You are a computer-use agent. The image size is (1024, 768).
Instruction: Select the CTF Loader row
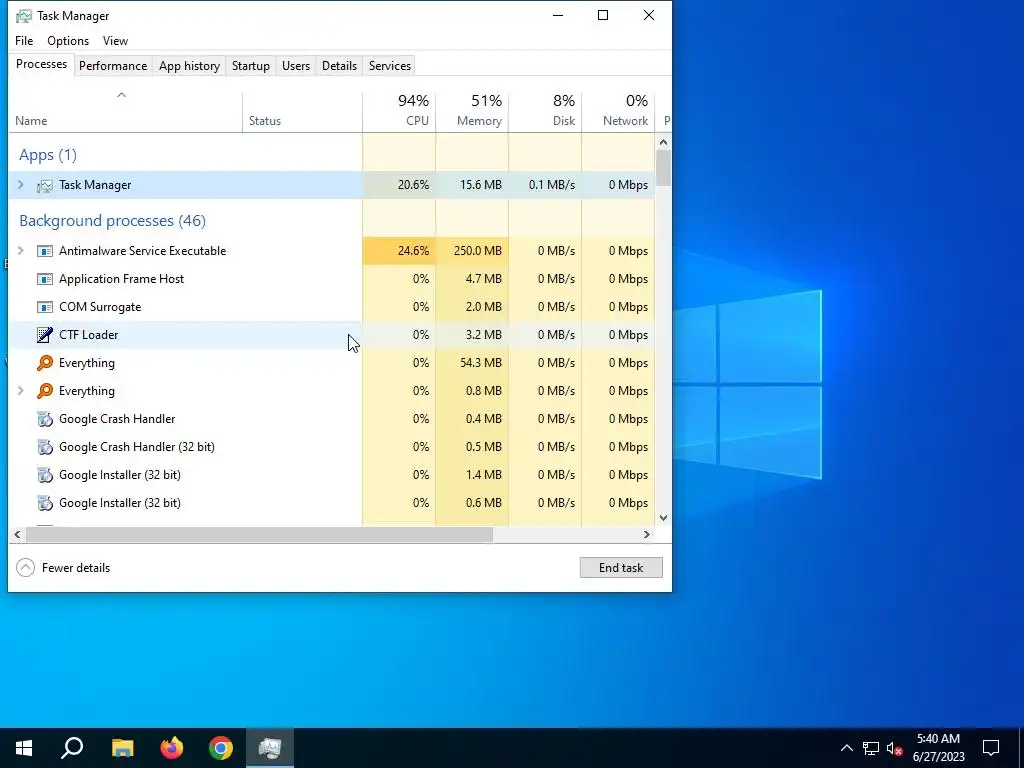click(x=332, y=335)
